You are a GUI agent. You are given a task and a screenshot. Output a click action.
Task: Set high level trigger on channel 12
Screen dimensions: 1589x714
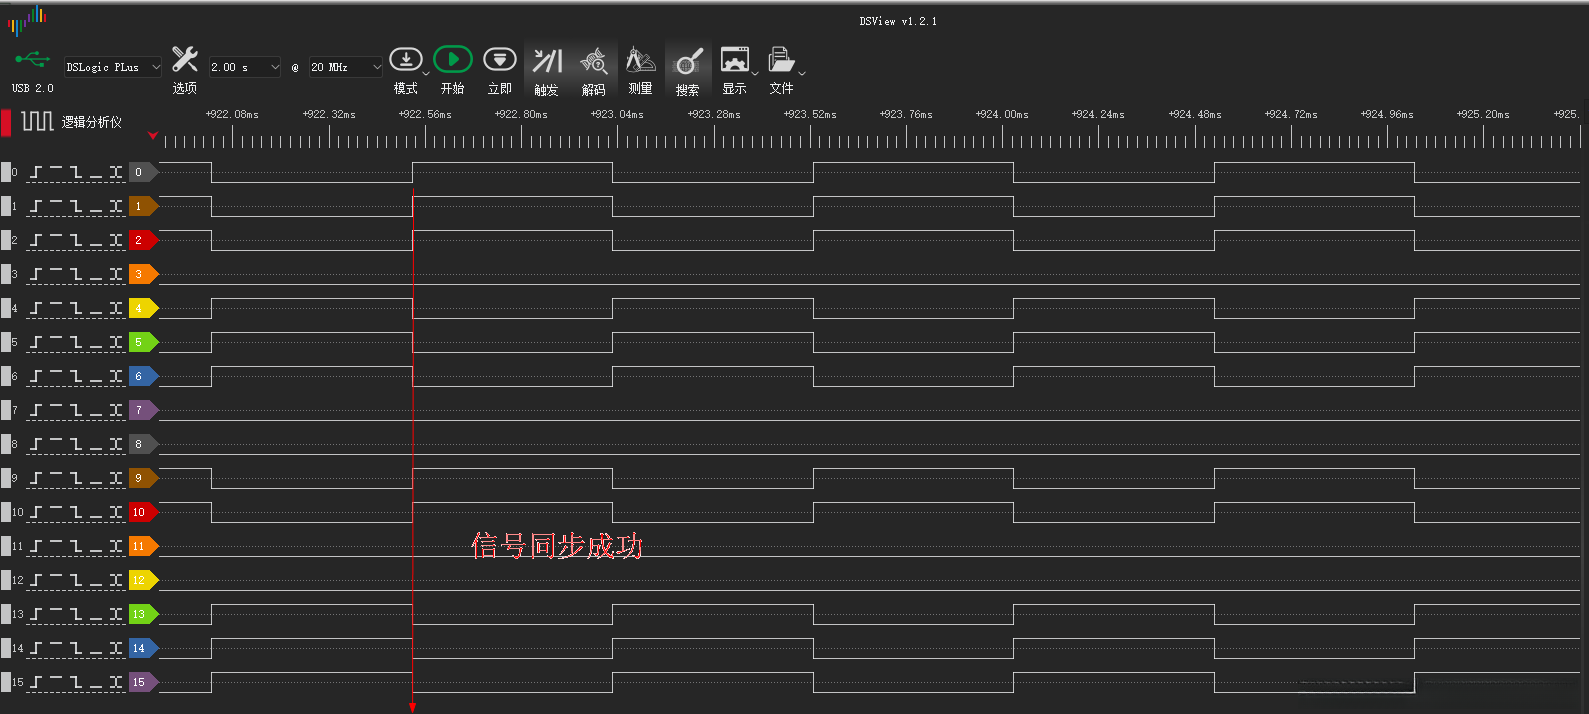tap(56, 580)
